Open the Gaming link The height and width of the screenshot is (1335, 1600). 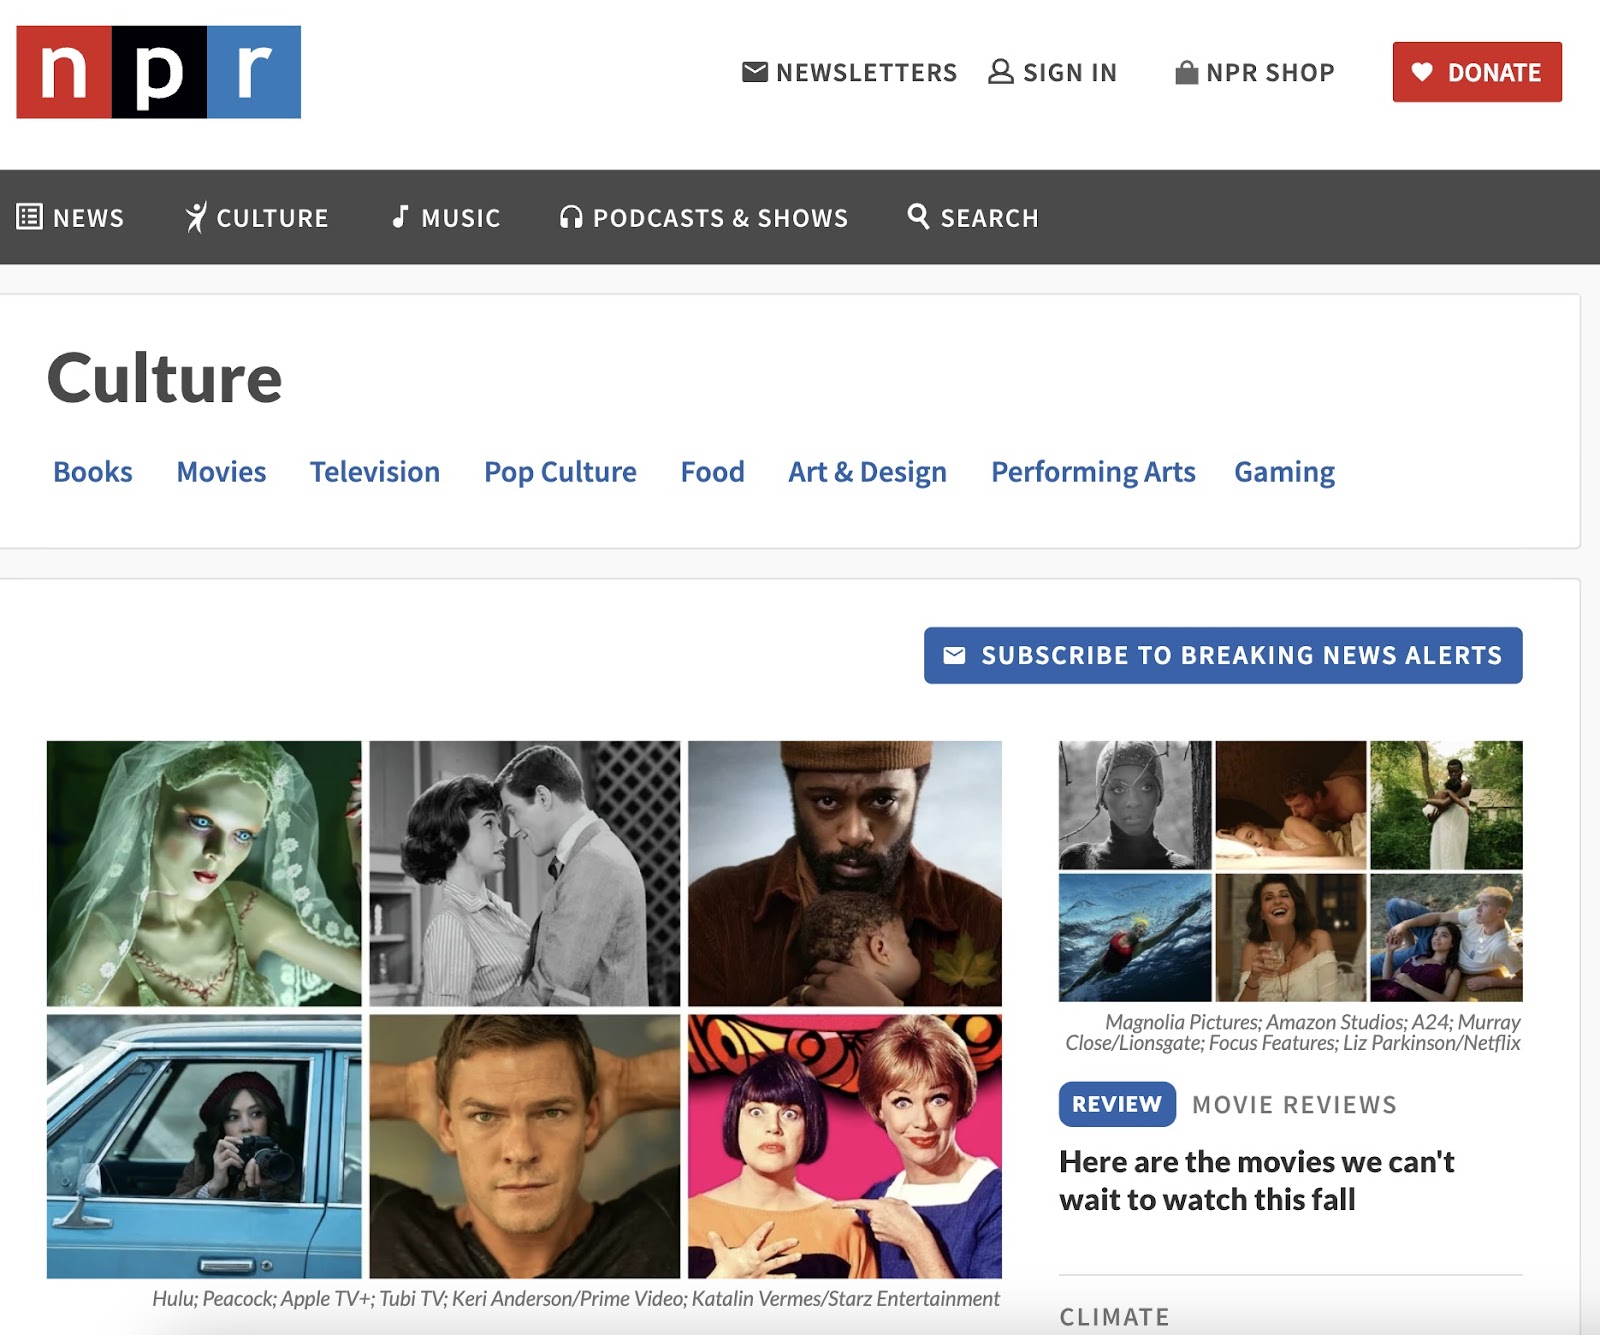1285,471
